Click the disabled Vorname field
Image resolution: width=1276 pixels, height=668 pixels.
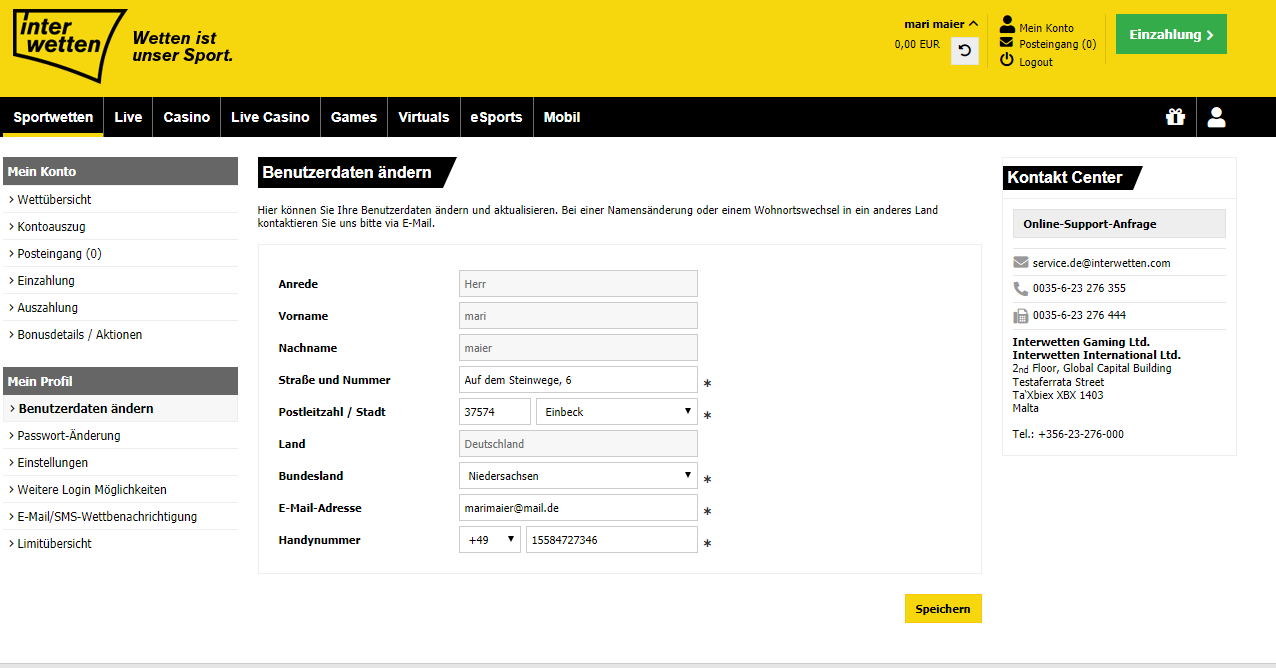[578, 316]
